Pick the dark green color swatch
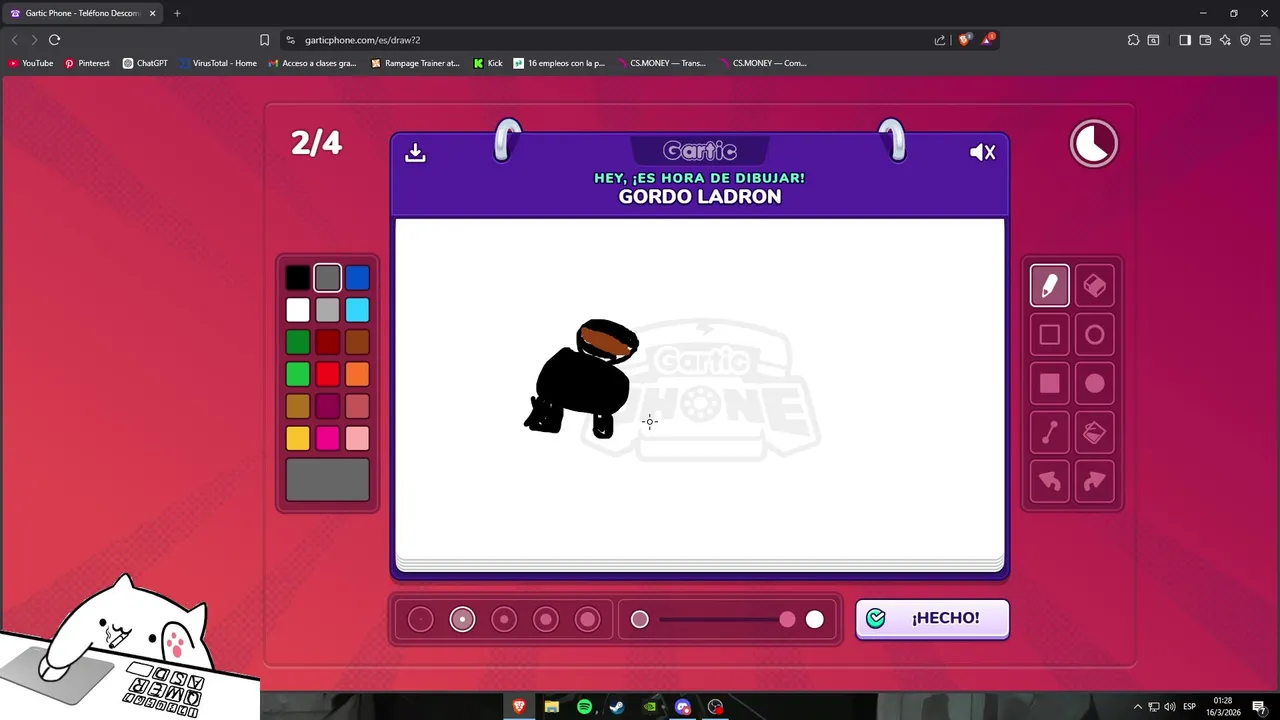Viewport: 1280px width, 720px height. [298, 342]
